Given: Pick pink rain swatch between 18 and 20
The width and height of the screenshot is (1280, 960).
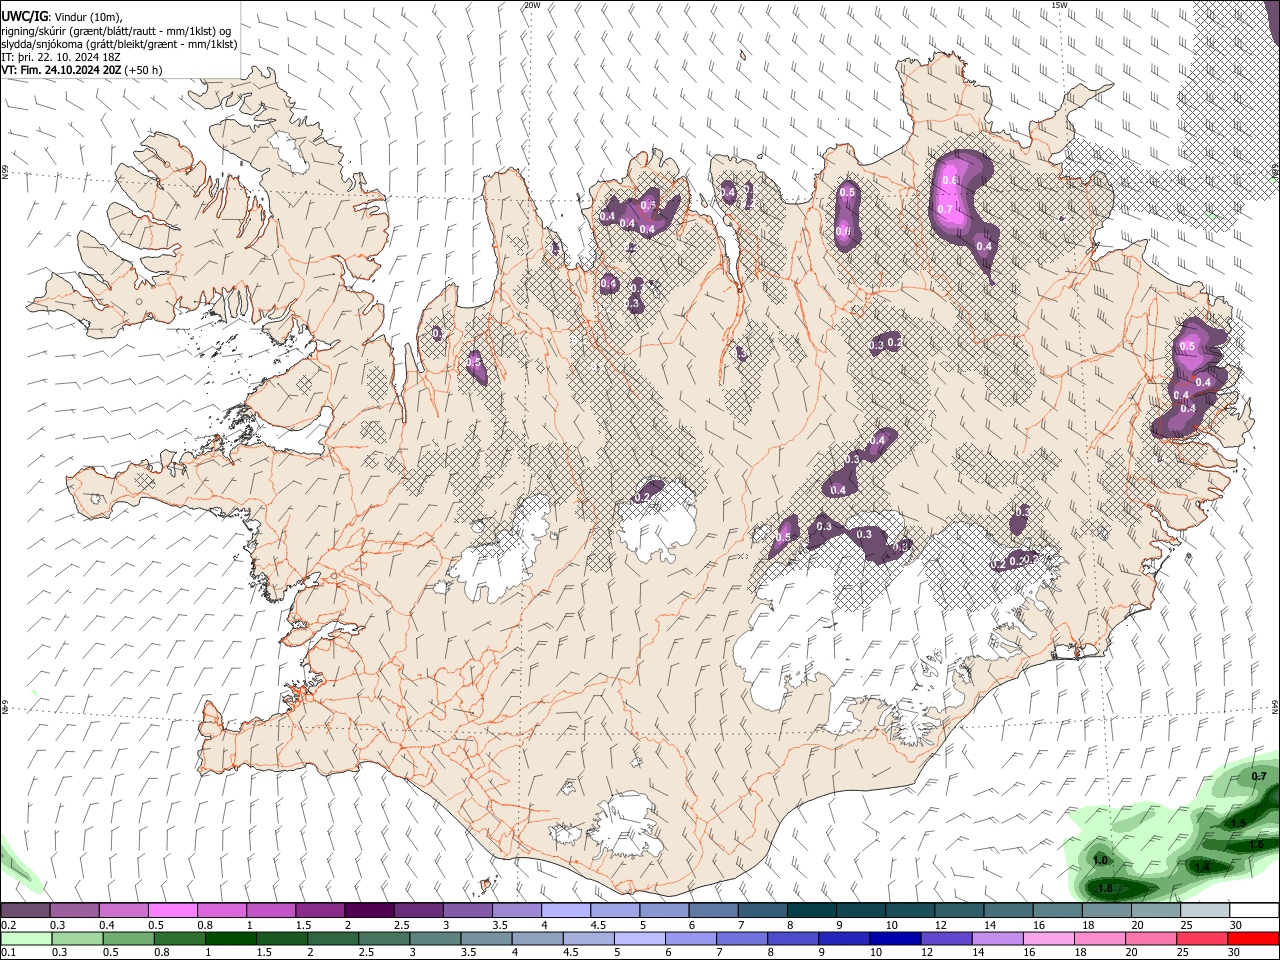Looking at the screenshot, I should click(1100, 938).
